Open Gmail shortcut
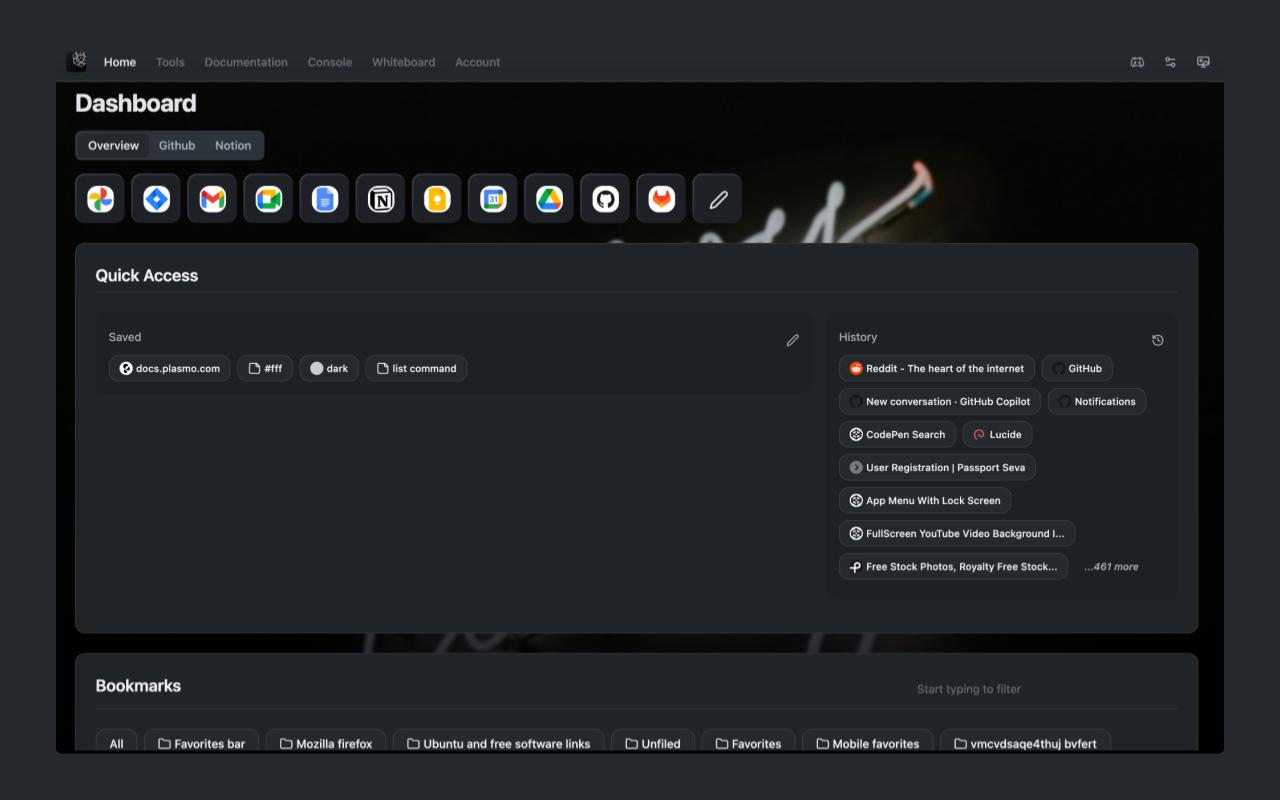The width and height of the screenshot is (1280, 800). point(212,198)
